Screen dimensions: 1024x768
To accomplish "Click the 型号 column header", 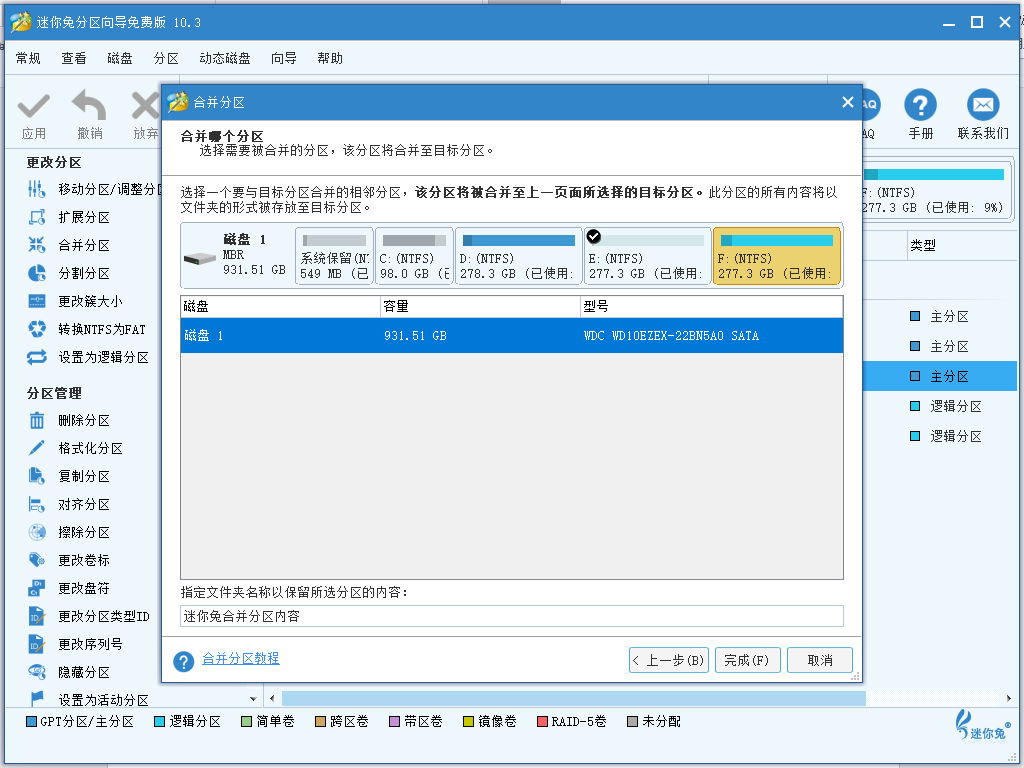I will 712,306.
